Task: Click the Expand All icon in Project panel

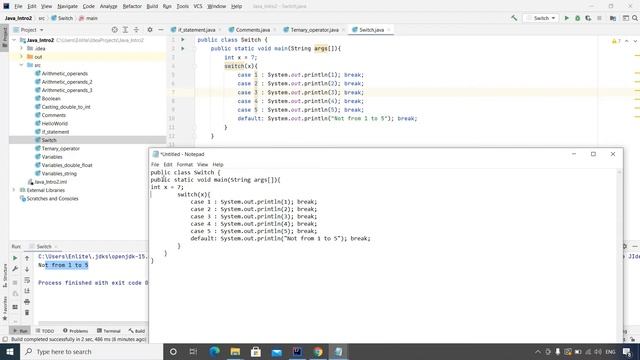Action: coord(125,30)
